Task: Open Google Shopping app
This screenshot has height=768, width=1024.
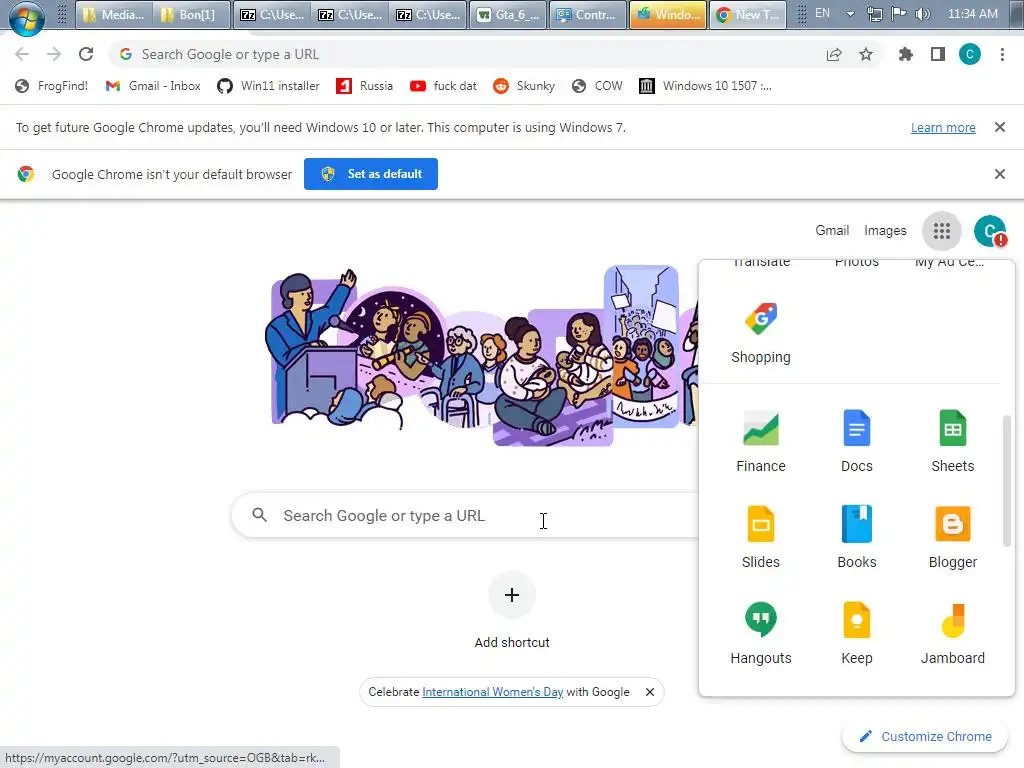Action: coord(761,333)
